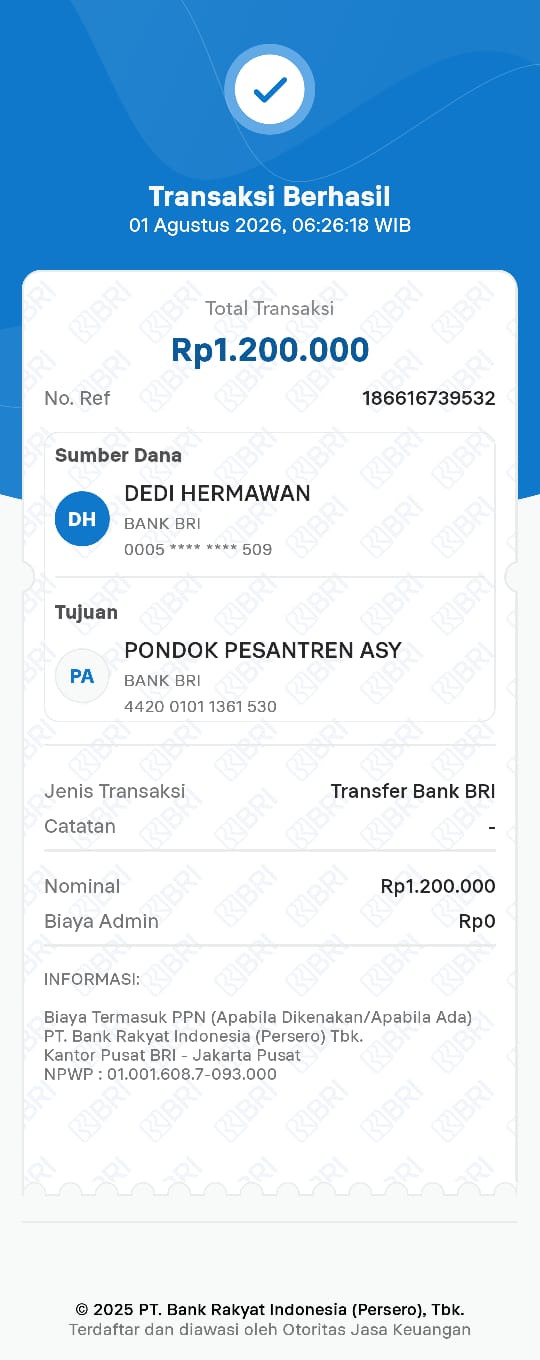Select sender name DEDI HERMAWAN

[217, 493]
